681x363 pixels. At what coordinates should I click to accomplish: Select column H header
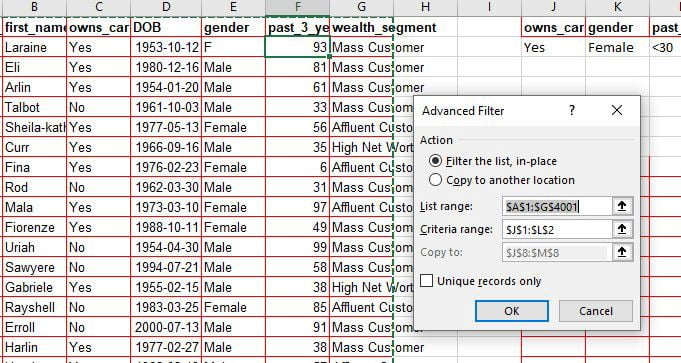[425, 7]
